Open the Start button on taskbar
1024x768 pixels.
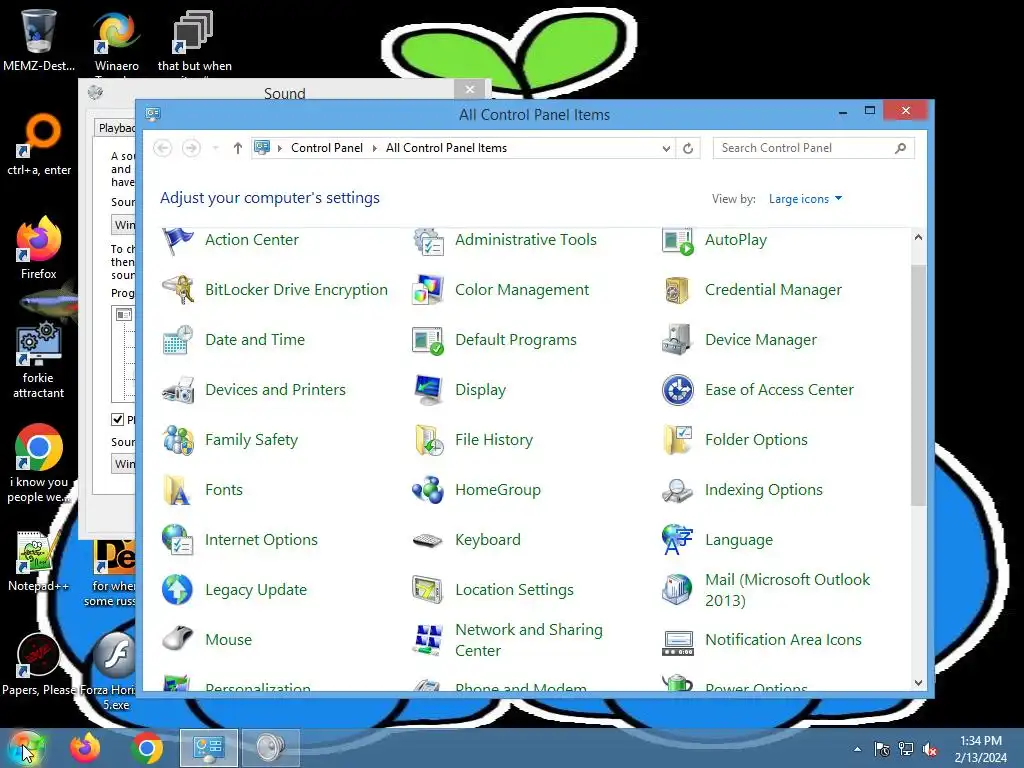(25, 748)
